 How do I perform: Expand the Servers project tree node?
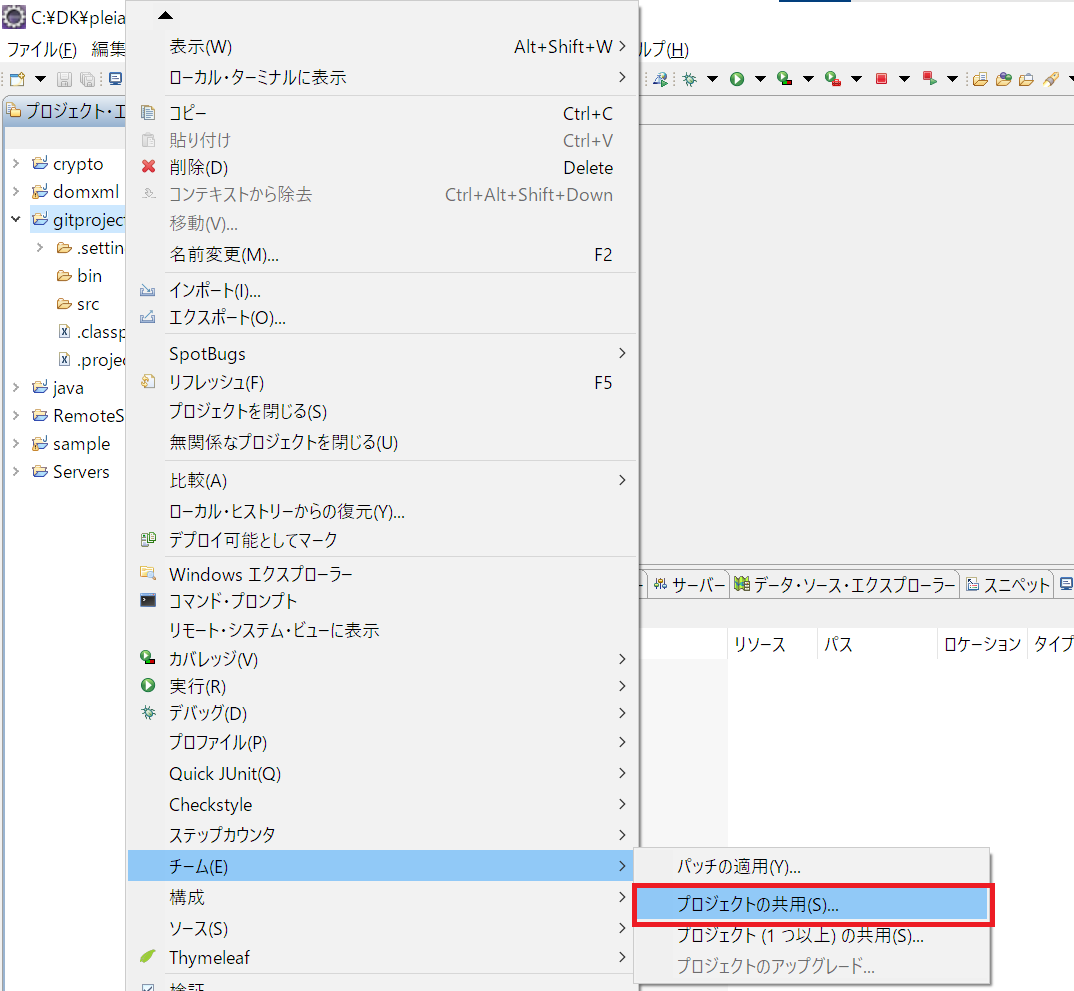point(16,471)
